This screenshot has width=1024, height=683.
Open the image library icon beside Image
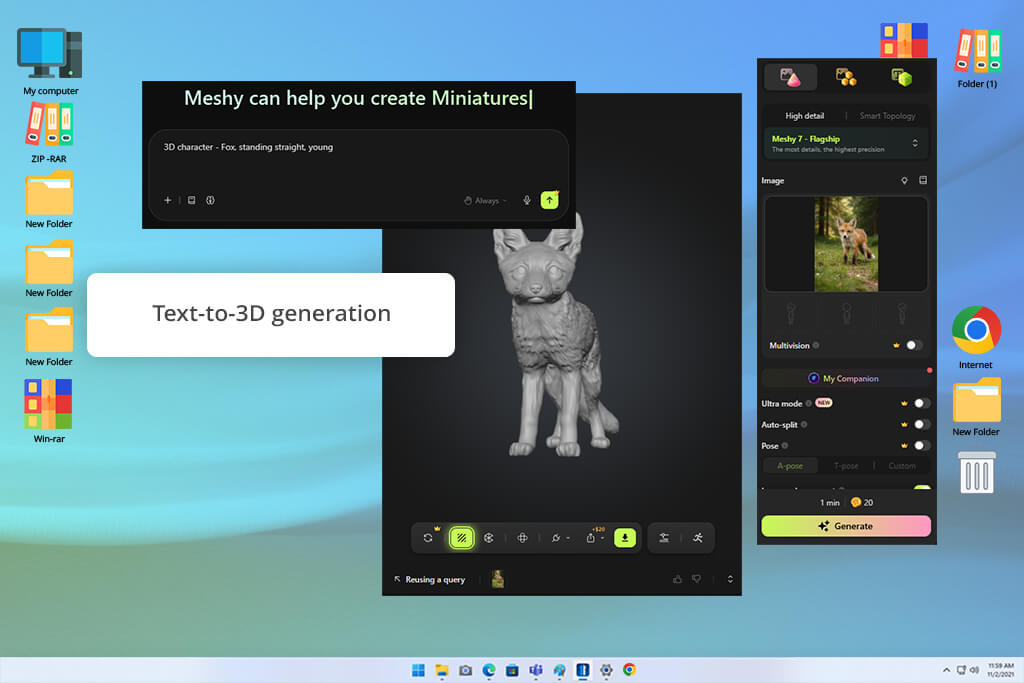tap(923, 180)
